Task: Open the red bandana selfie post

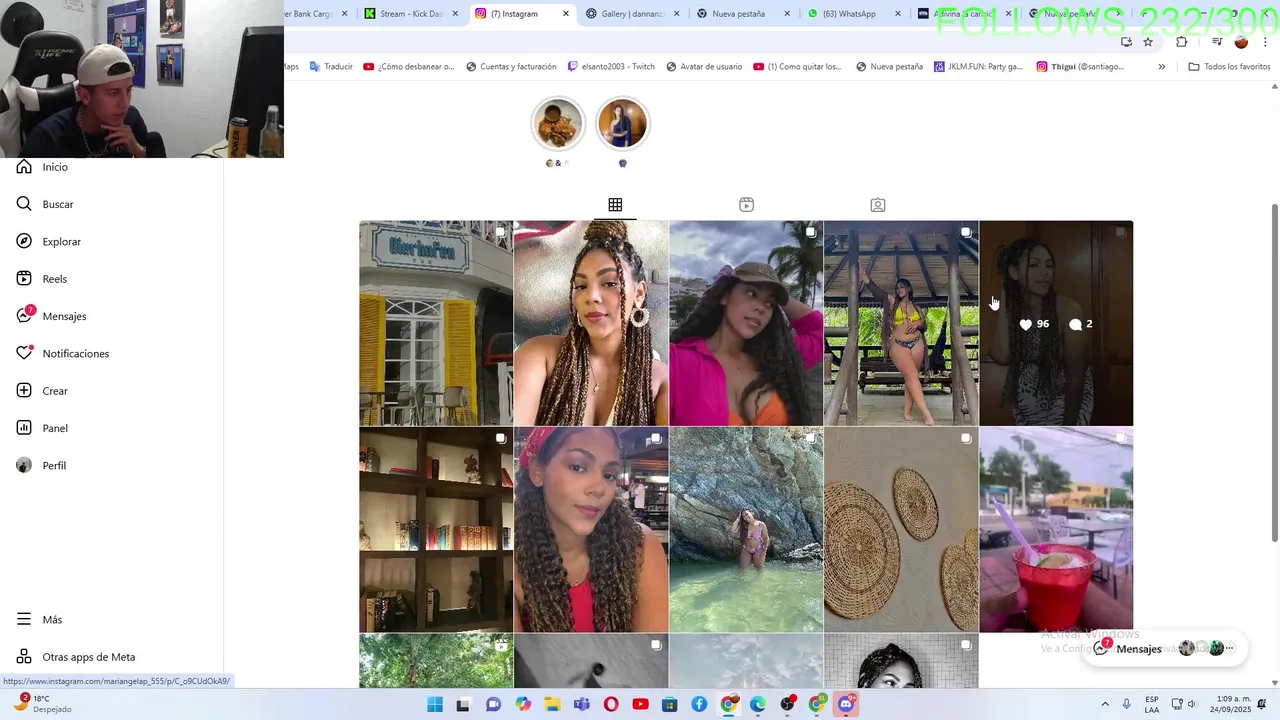Action: (591, 530)
